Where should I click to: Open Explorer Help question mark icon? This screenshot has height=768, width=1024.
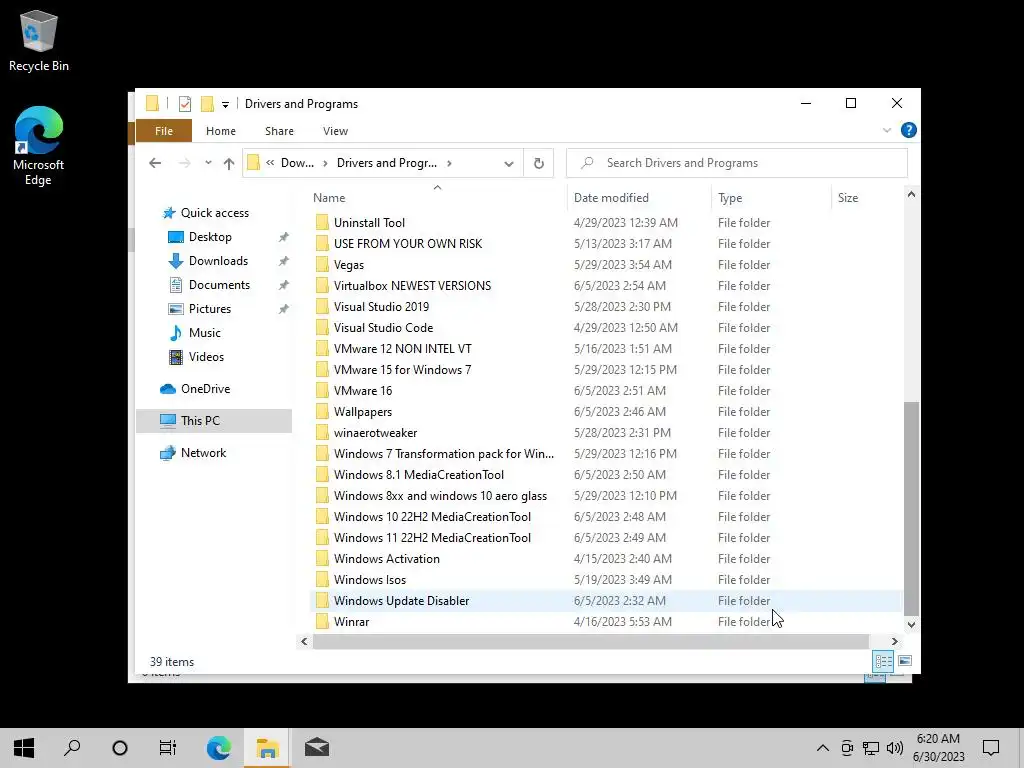[x=908, y=130]
